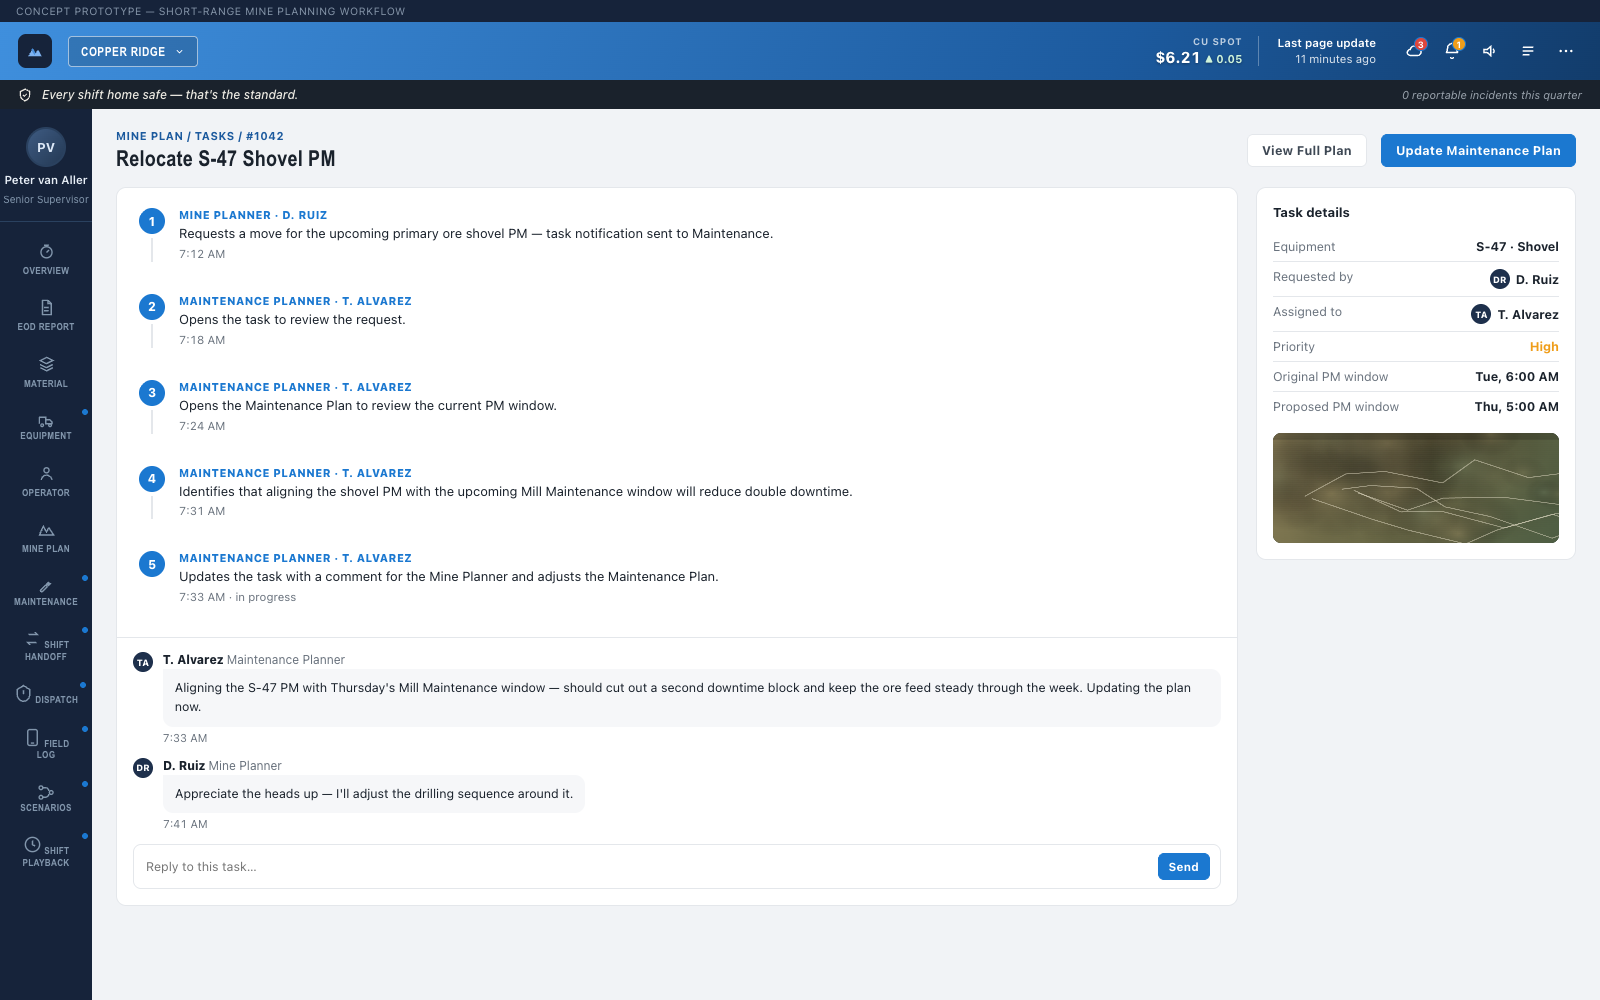
Task: Click 'MINE PLANNER · D. RUIZ' step heading
Action: click(253, 215)
